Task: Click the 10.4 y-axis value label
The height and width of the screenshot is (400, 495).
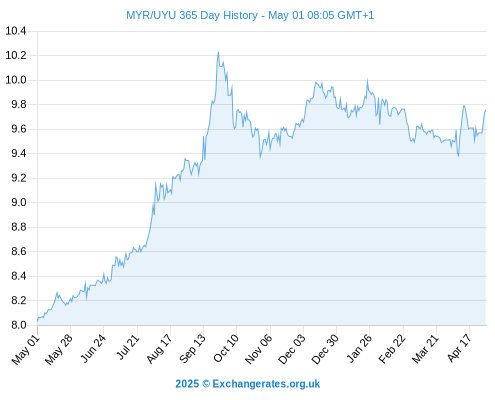Action: pos(16,31)
